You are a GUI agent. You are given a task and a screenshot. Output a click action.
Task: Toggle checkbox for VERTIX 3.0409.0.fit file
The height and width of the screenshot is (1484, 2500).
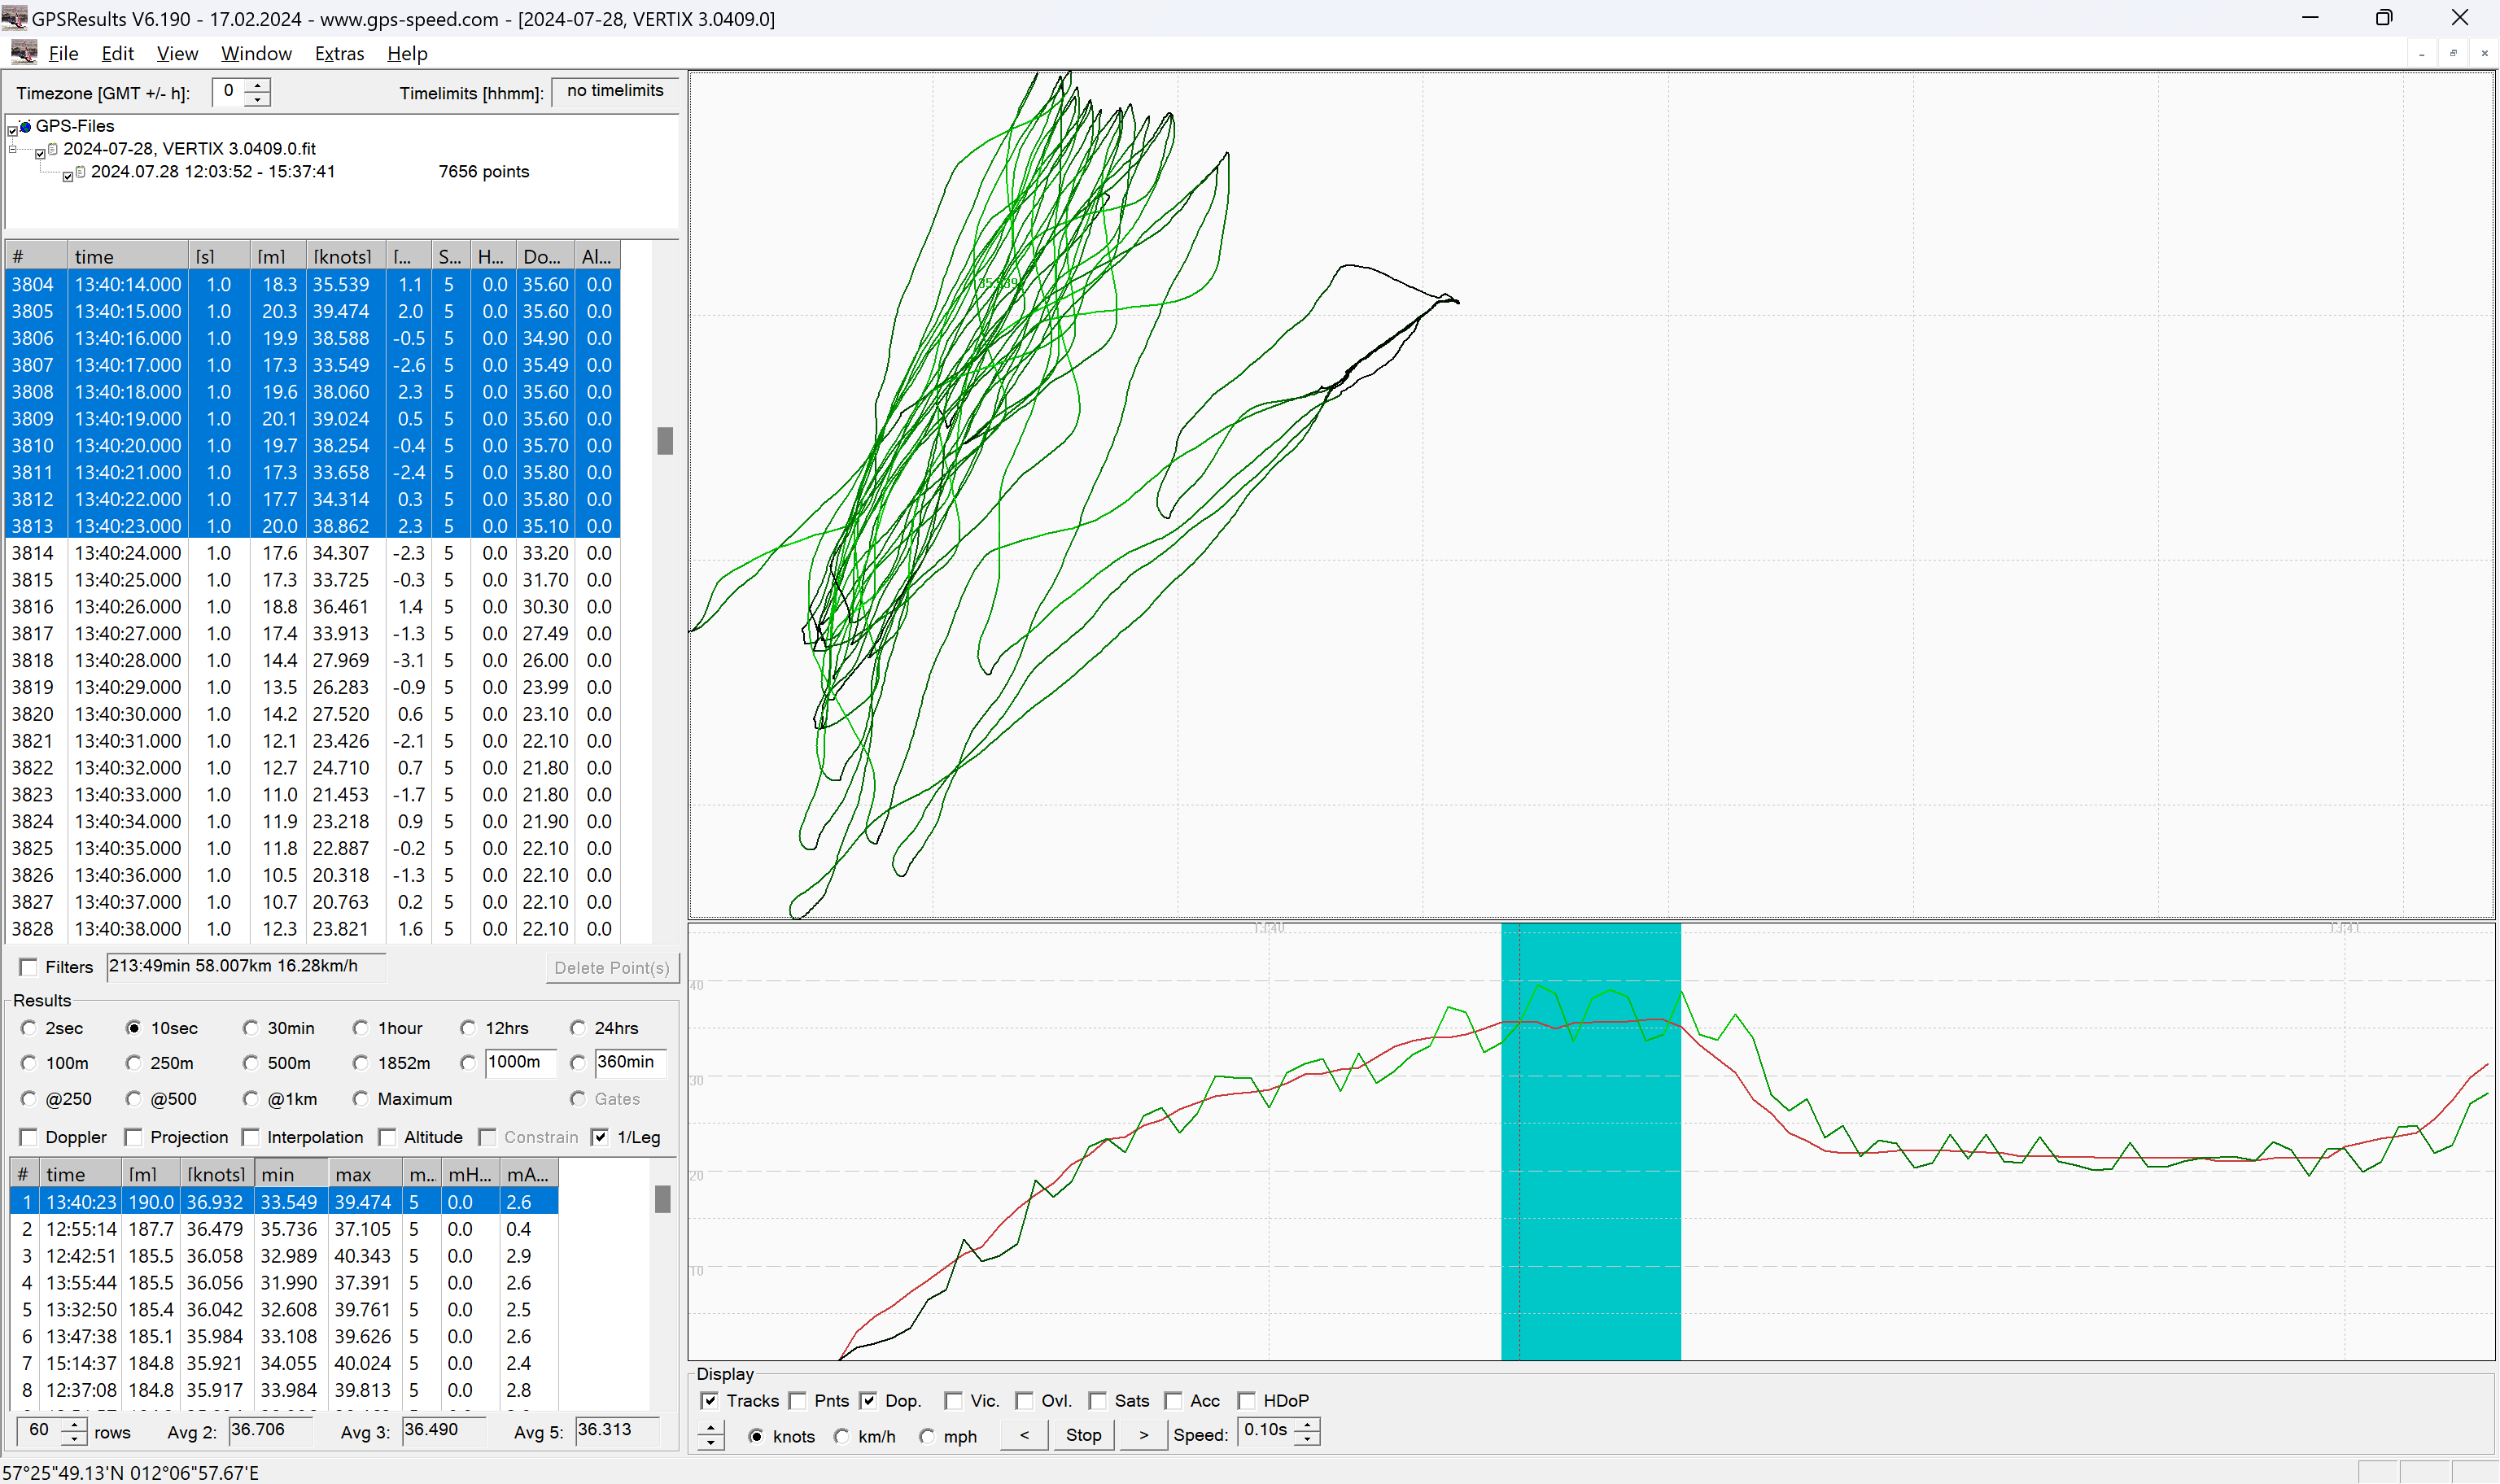[40, 153]
